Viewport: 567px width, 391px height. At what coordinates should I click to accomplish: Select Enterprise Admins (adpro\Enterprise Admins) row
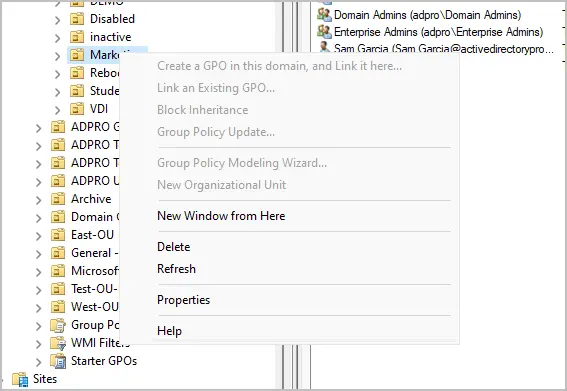[x=439, y=32]
